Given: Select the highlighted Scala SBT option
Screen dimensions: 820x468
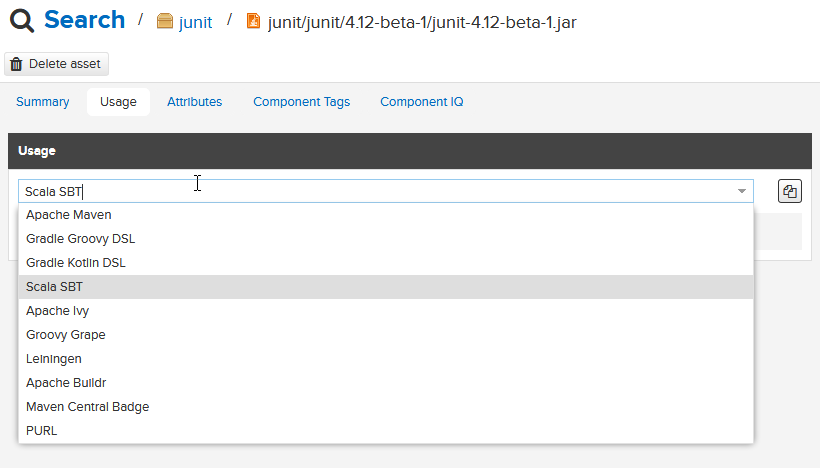Looking at the screenshot, I should point(386,287).
